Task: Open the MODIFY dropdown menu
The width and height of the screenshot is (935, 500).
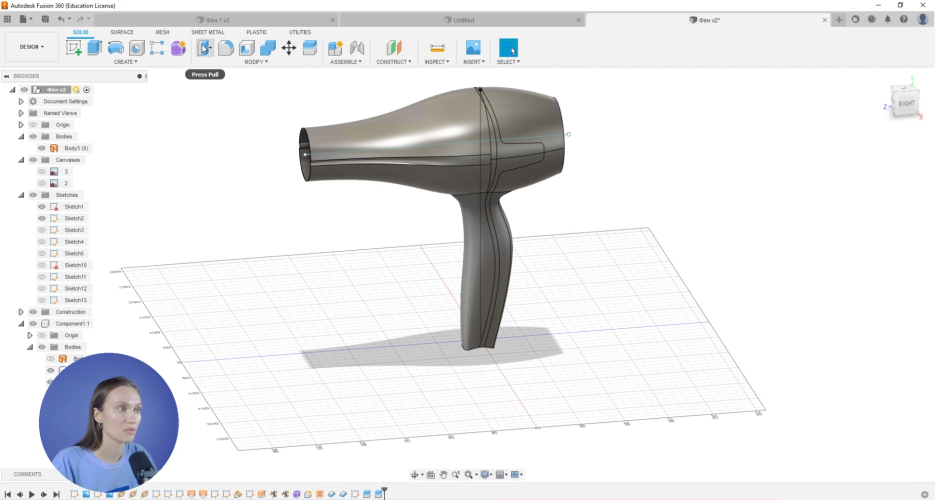Action: (x=256, y=61)
